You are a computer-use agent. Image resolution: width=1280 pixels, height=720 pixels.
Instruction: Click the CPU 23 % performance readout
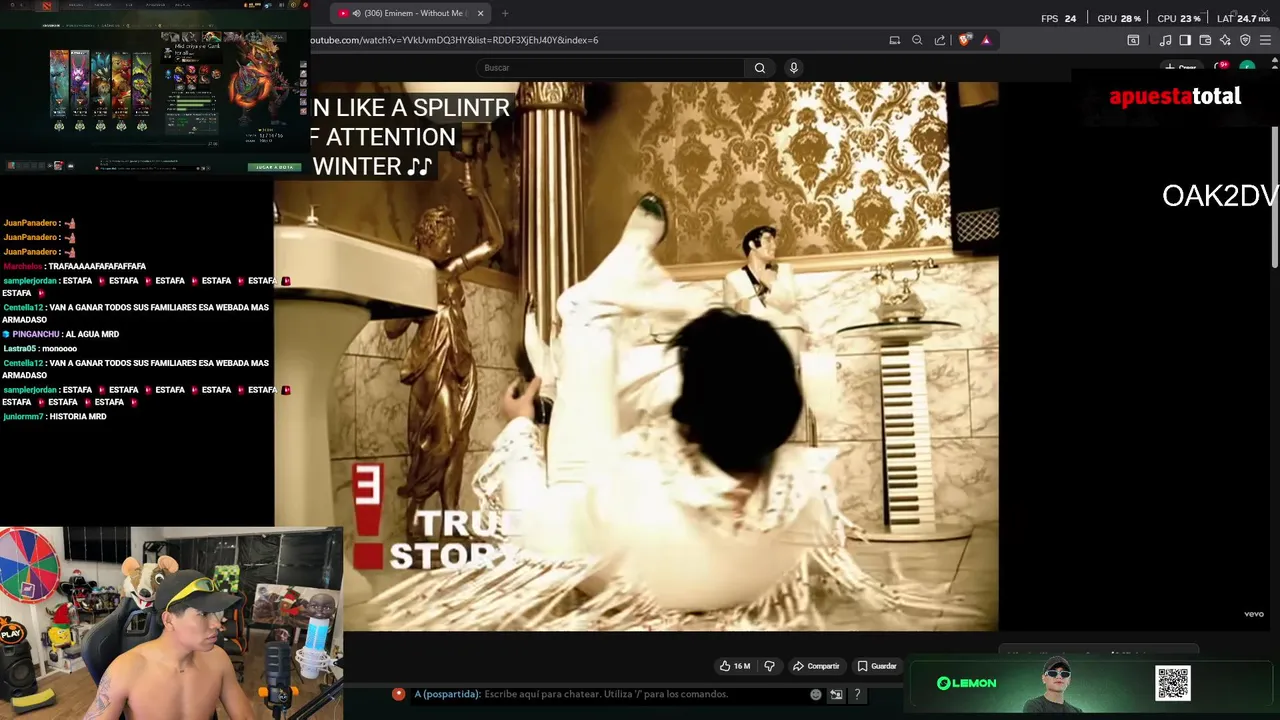pyautogui.click(x=1179, y=18)
